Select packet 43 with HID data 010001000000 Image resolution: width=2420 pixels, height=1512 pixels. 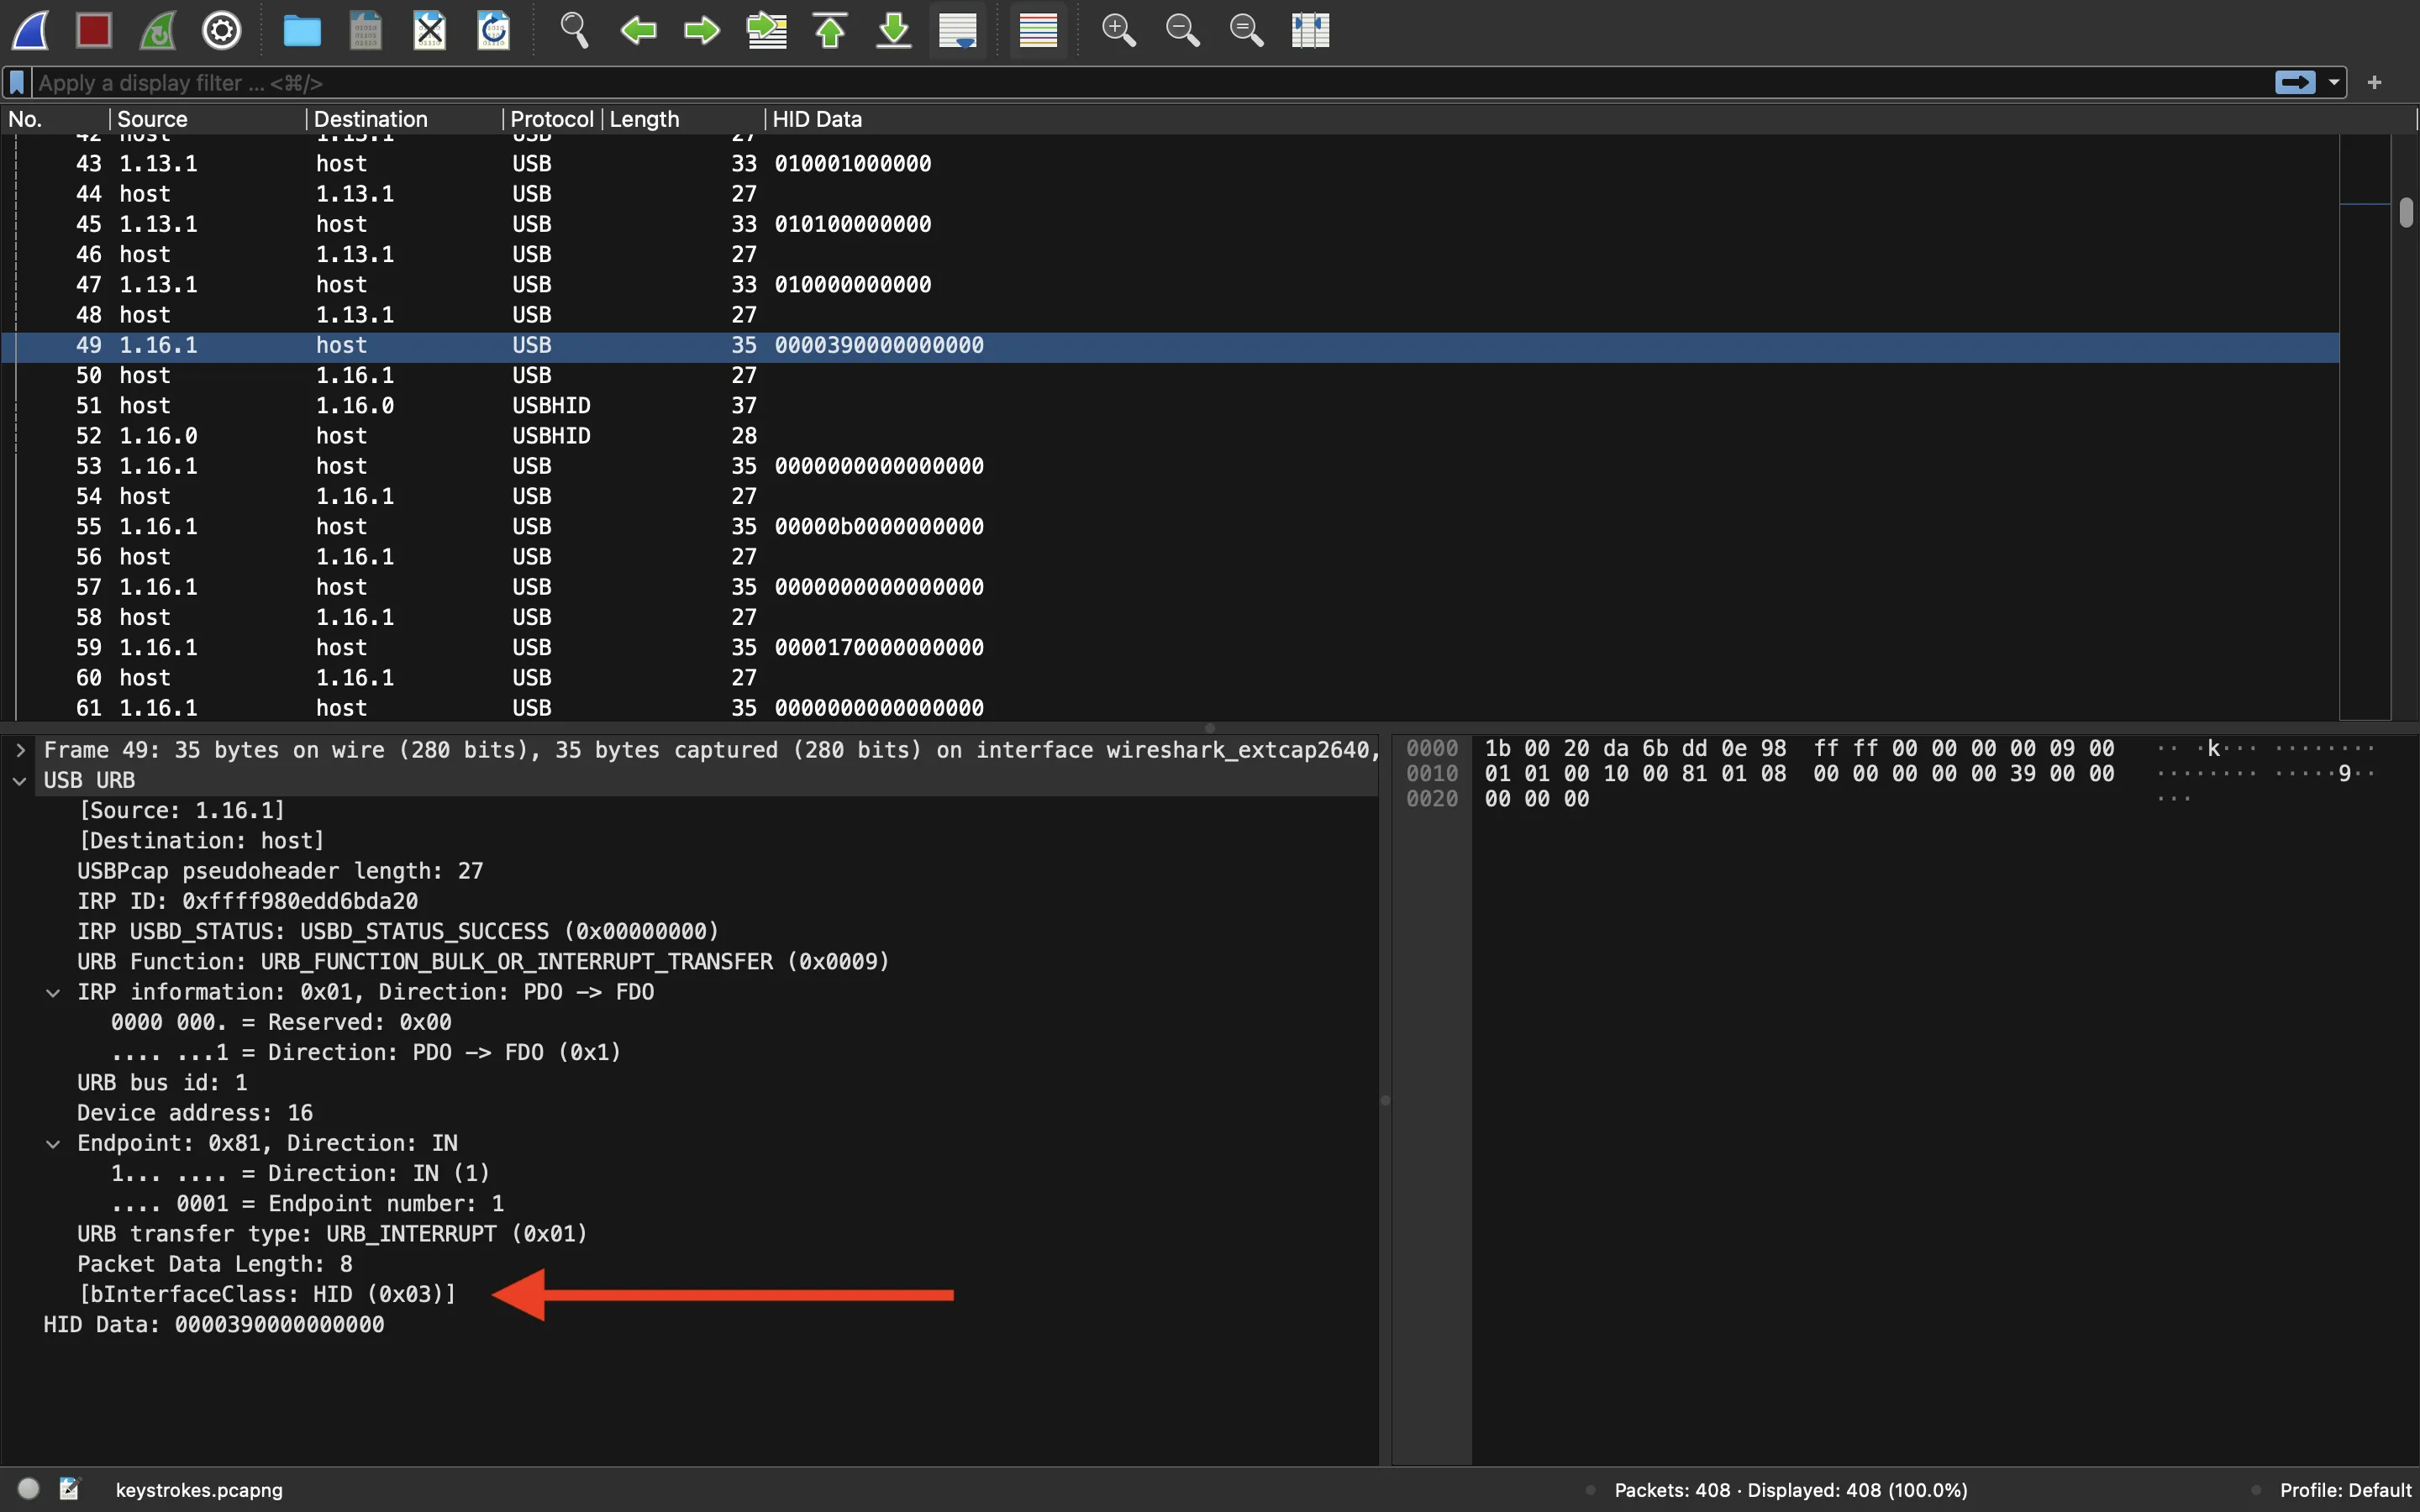[1170, 164]
